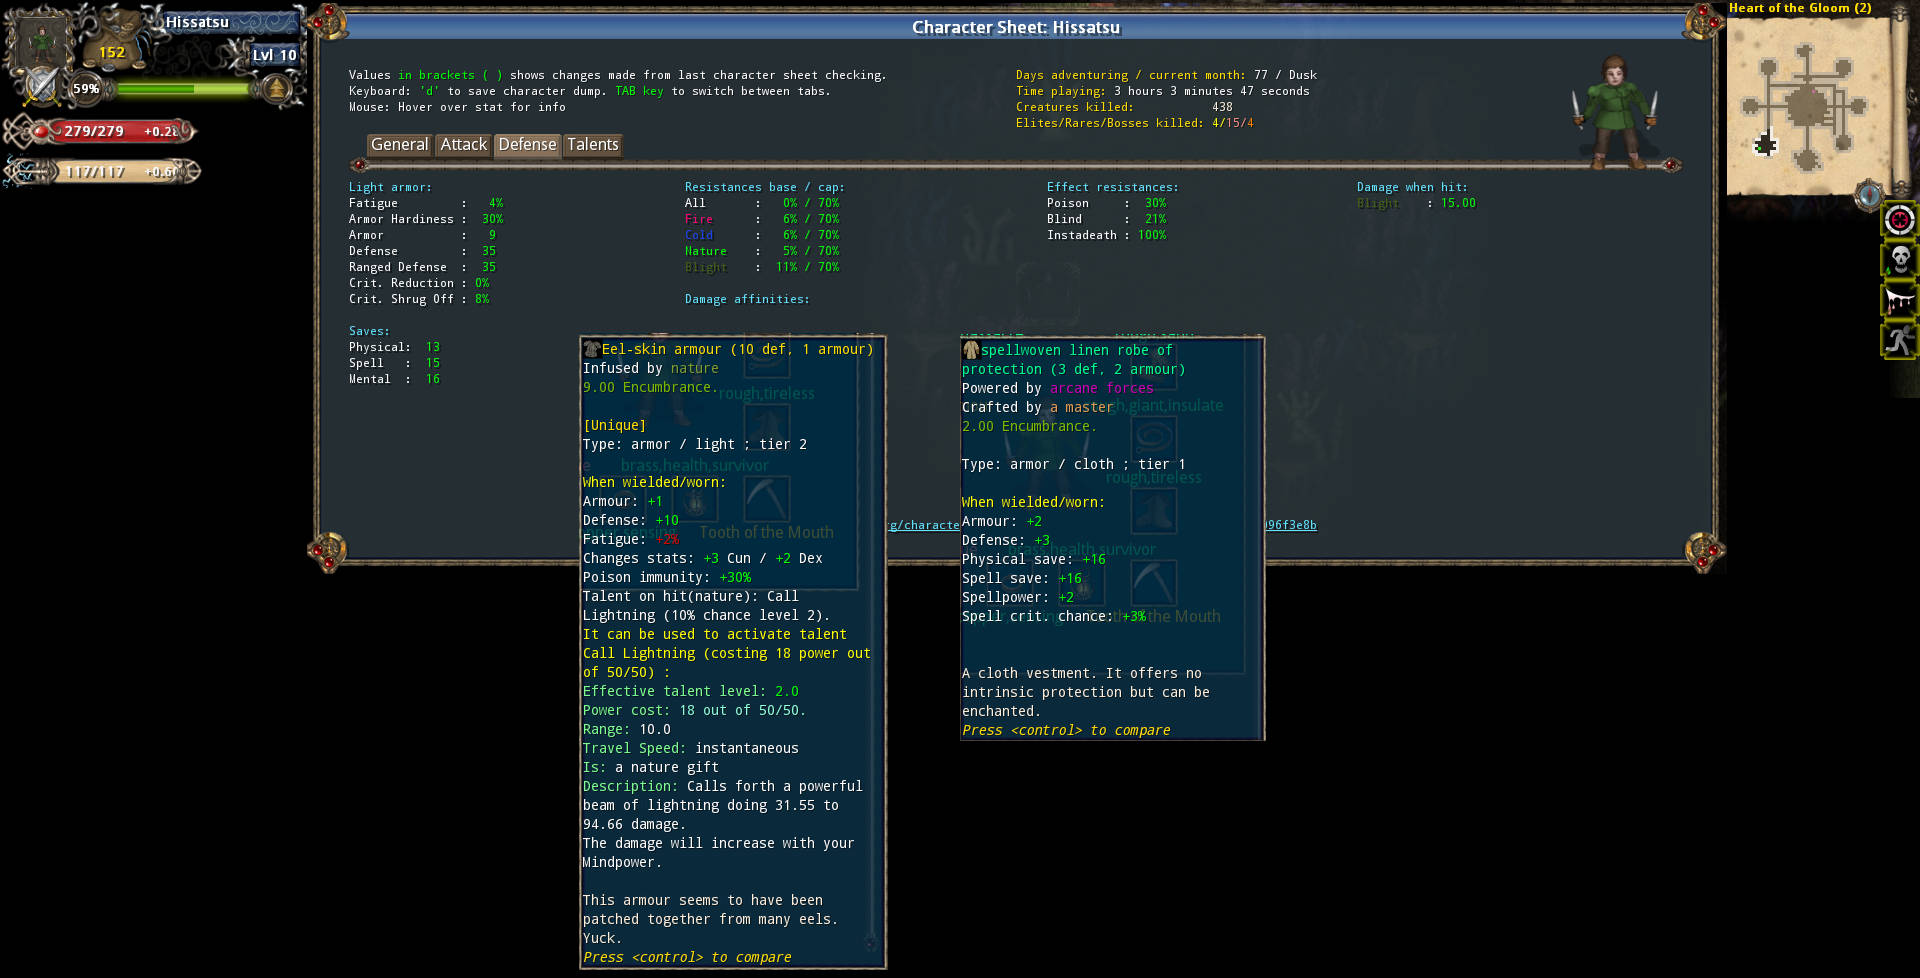This screenshot has height=978, width=1920.
Task: Click the Character Sheet: Hissatsu title
Action: (1015, 27)
